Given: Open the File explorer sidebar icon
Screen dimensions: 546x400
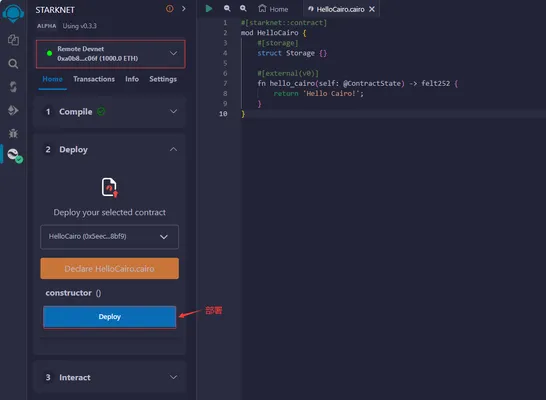Looking at the screenshot, I should [x=13, y=40].
